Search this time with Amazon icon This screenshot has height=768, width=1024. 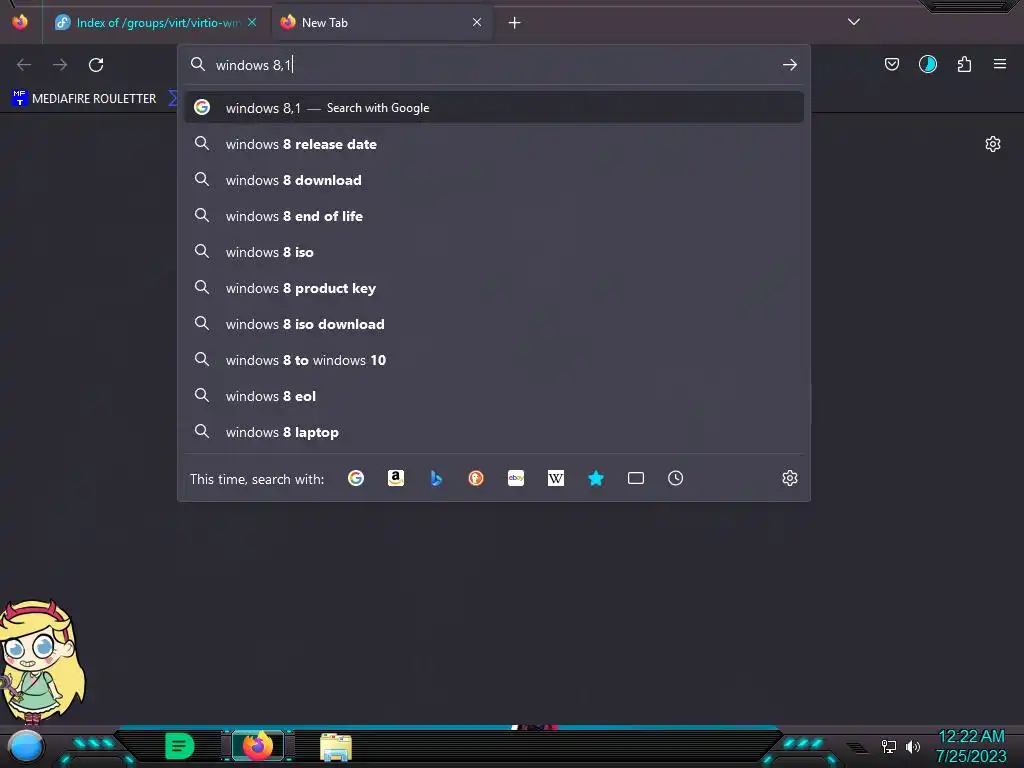[x=396, y=478]
